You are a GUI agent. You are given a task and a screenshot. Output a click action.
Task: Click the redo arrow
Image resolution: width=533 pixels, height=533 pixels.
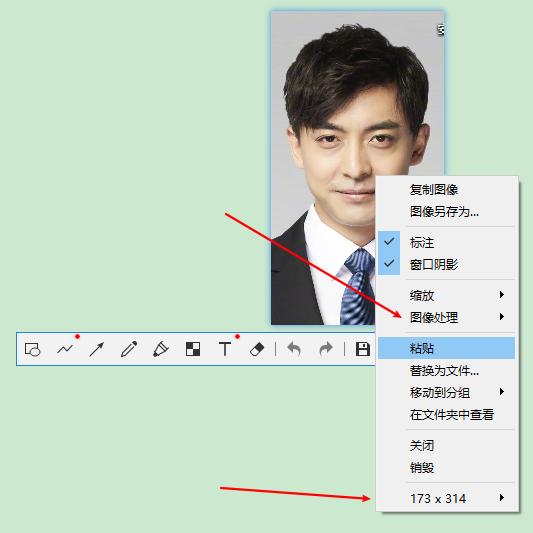click(326, 349)
